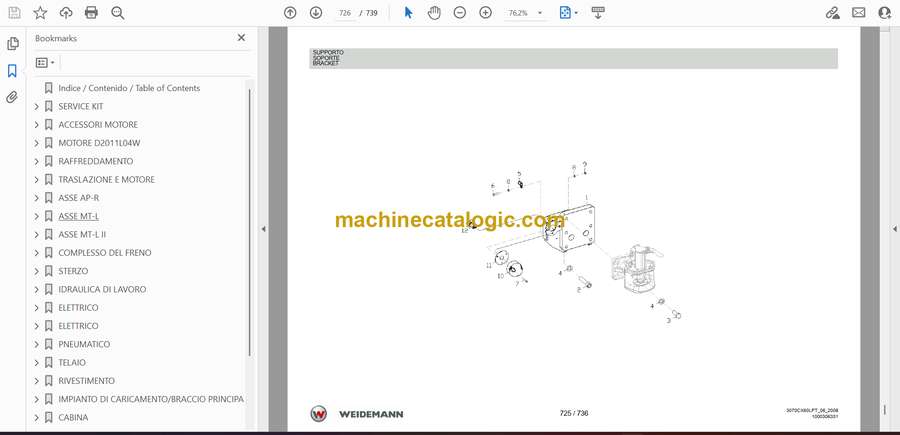
Task: Select the RIVESTIMENTO bookmark
Action: tap(87, 381)
